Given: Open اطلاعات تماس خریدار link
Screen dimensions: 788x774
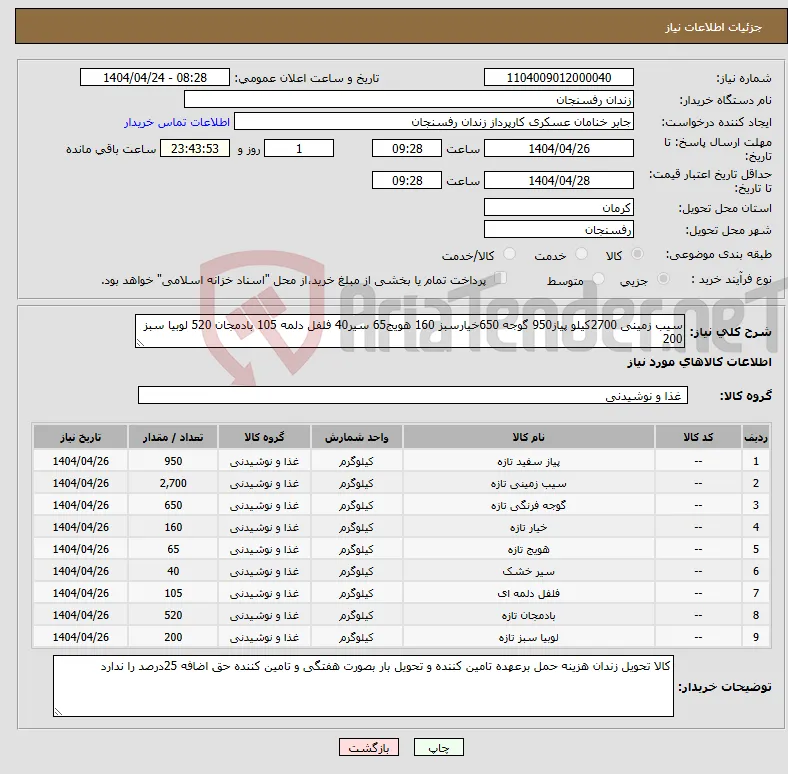Looking at the screenshot, I should click(177, 122).
